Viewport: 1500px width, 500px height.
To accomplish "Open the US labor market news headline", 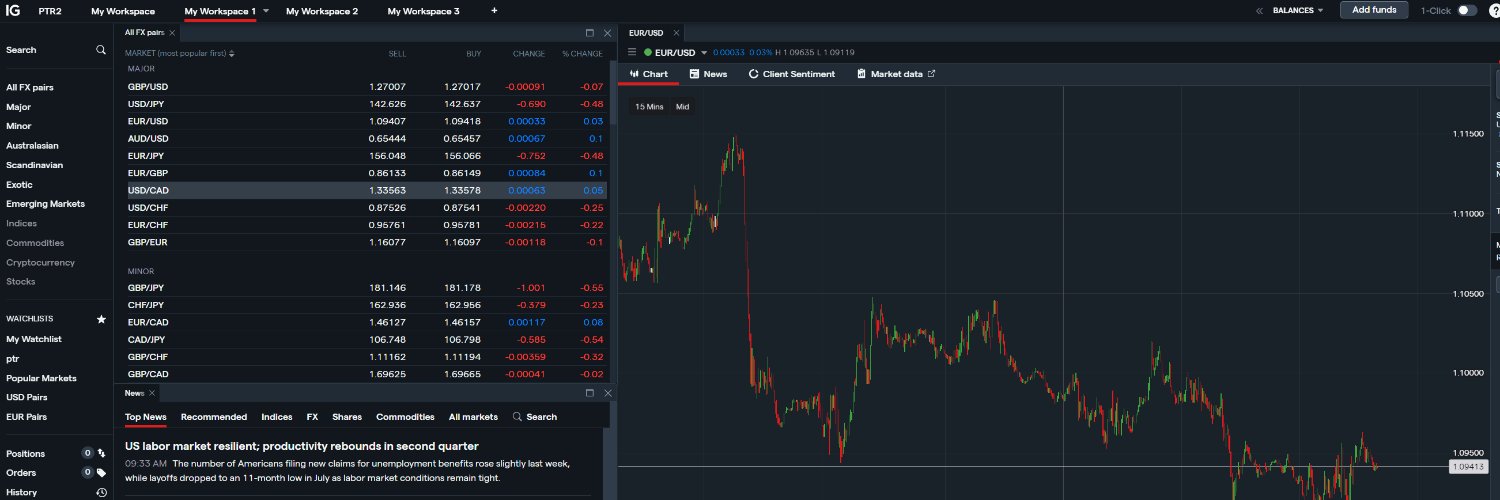I will 302,446.
